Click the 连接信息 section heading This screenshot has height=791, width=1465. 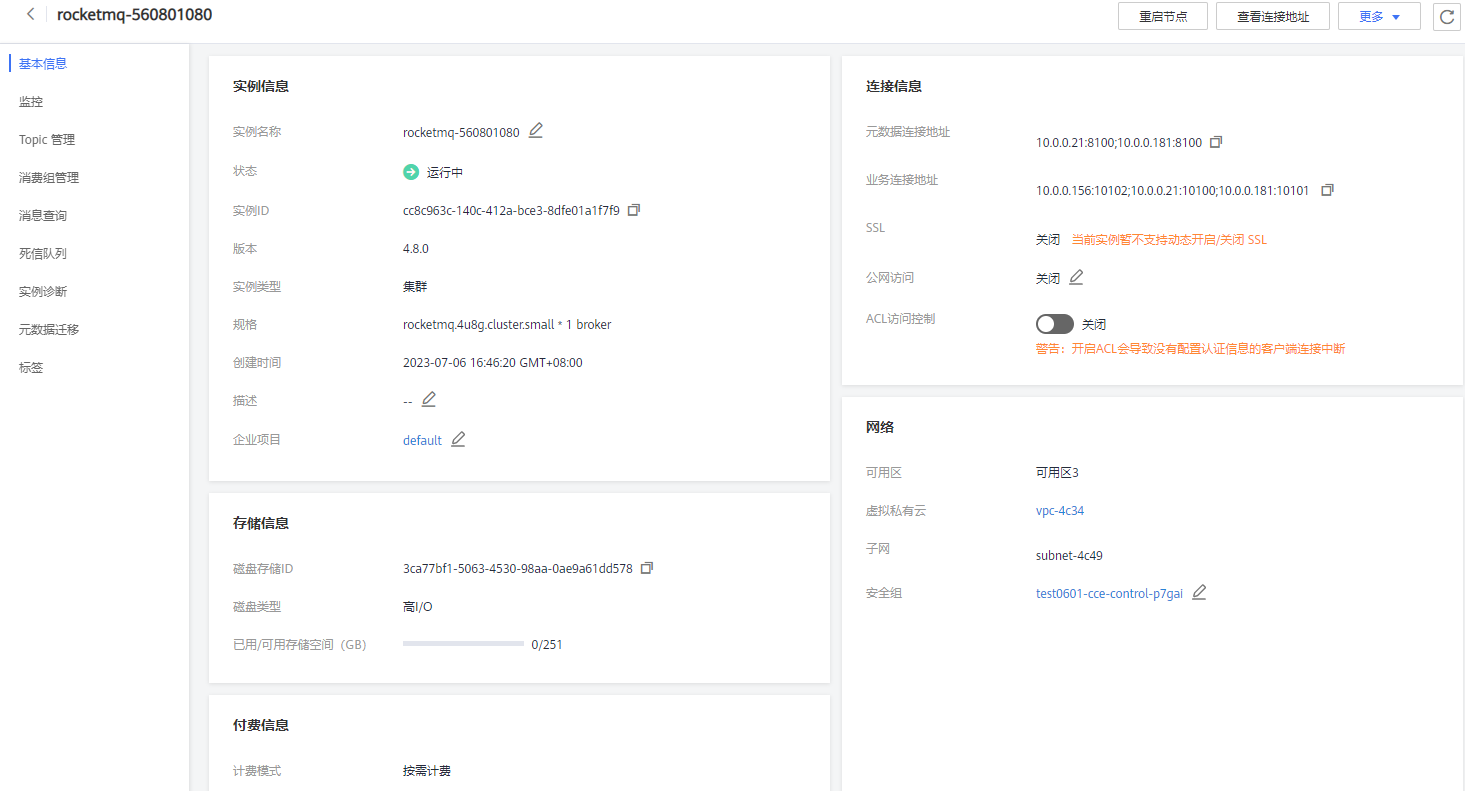pyautogui.click(x=894, y=86)
